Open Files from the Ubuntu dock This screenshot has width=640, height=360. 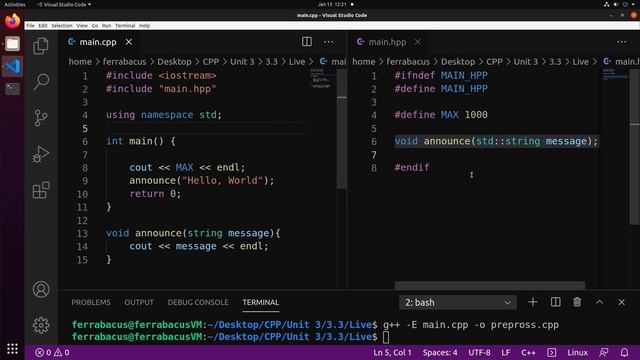tap(12, 44)
